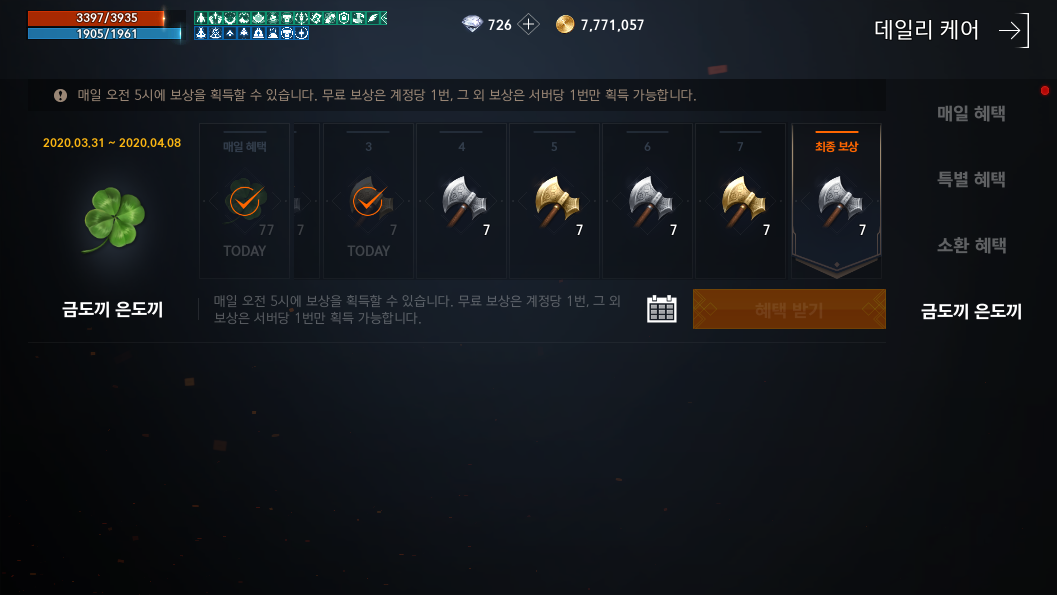
Task: Open the 특별 혜택 tab
Action: tap(971, 179)
